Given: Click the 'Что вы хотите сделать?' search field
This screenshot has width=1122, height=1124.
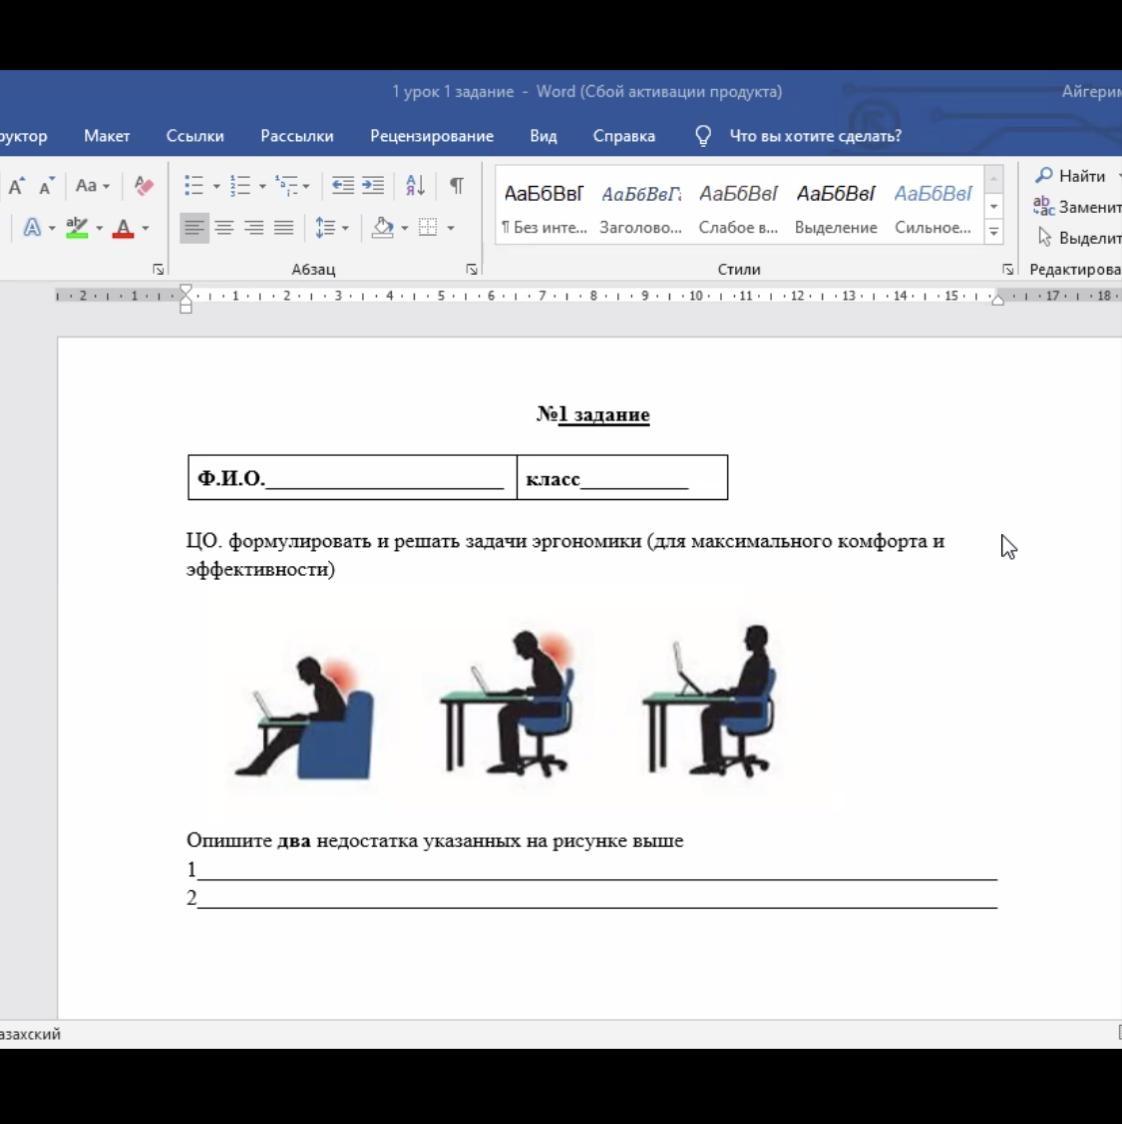Looking at the screenshot, I should pos(814,136).
